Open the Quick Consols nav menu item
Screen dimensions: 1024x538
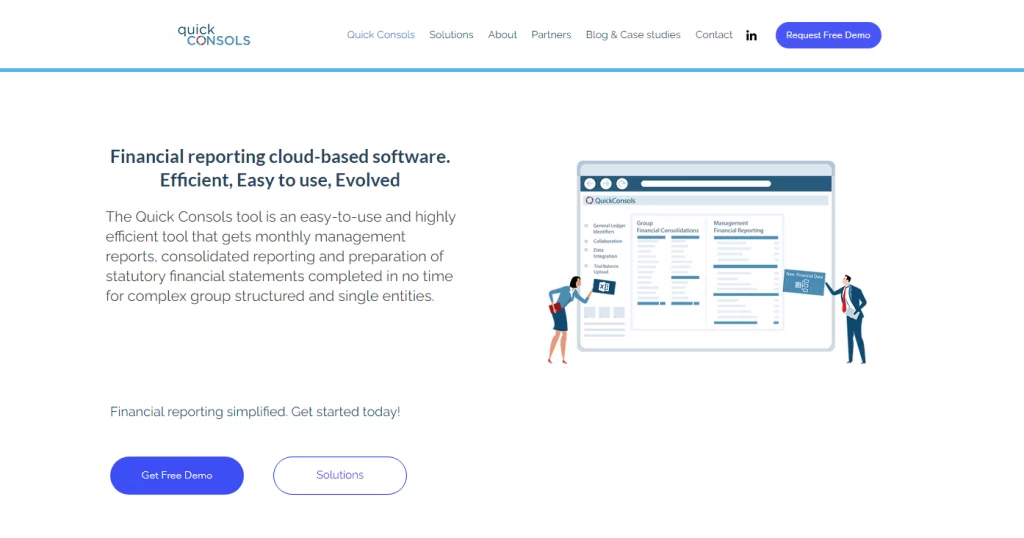380,35
